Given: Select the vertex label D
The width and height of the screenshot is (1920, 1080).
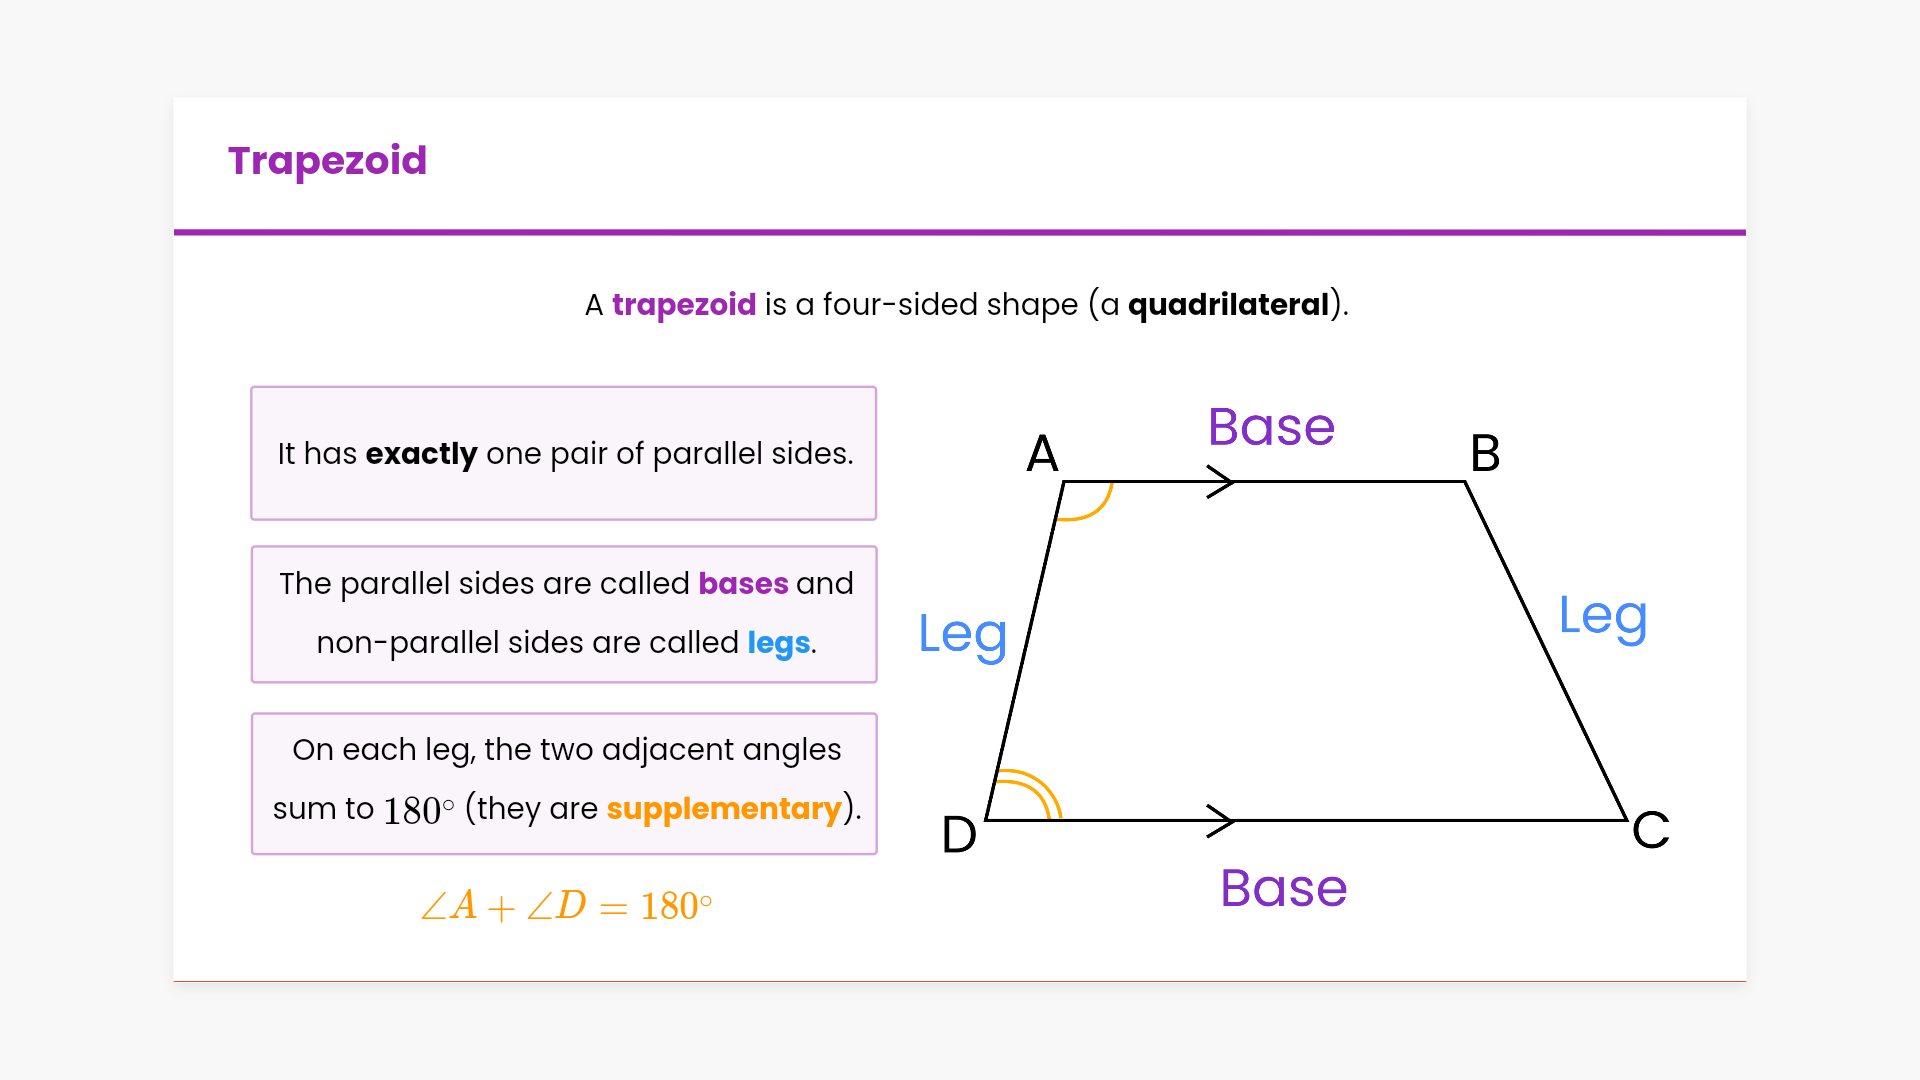Looking at the screenshot, I should click(x=959, y=835).
